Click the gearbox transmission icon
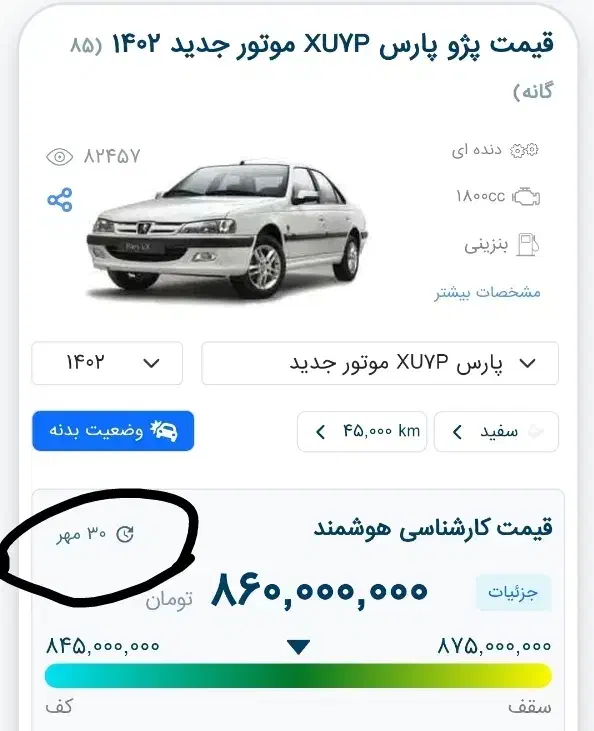 (524, 151)
